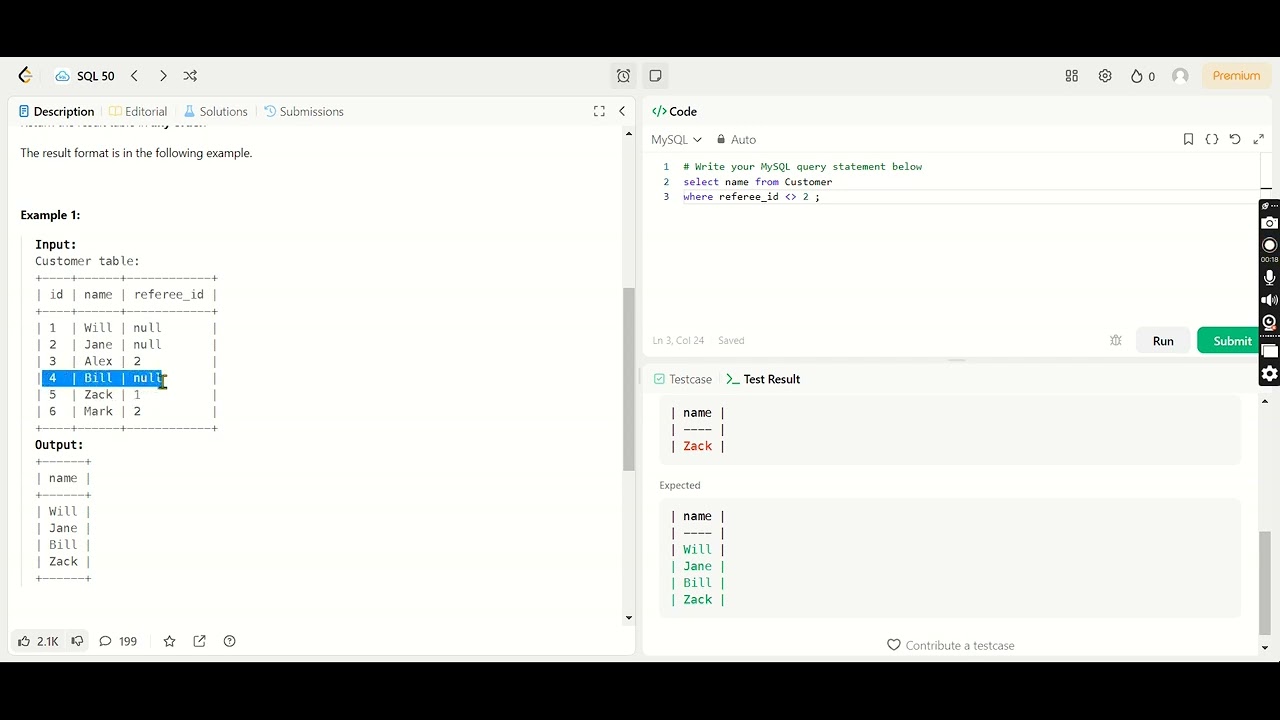Open the MySQL language dropdown
Viewport: 1280px width, 720px height.
[x=677, y=140]
